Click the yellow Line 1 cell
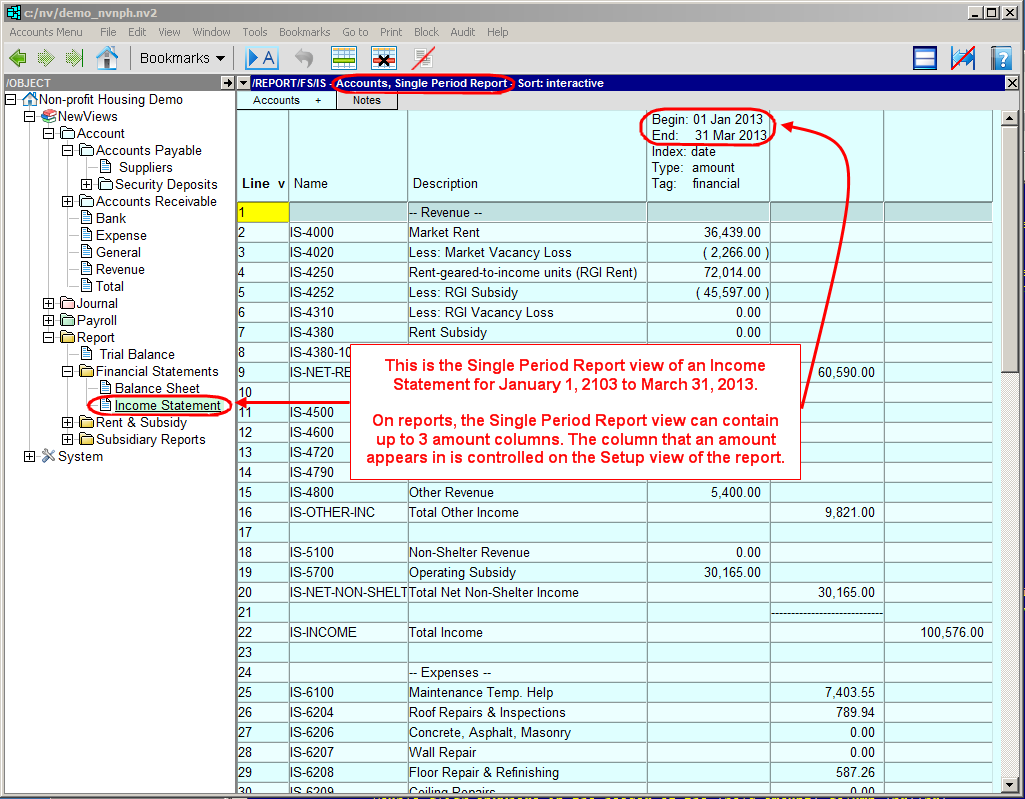 (x=262, y=212)
